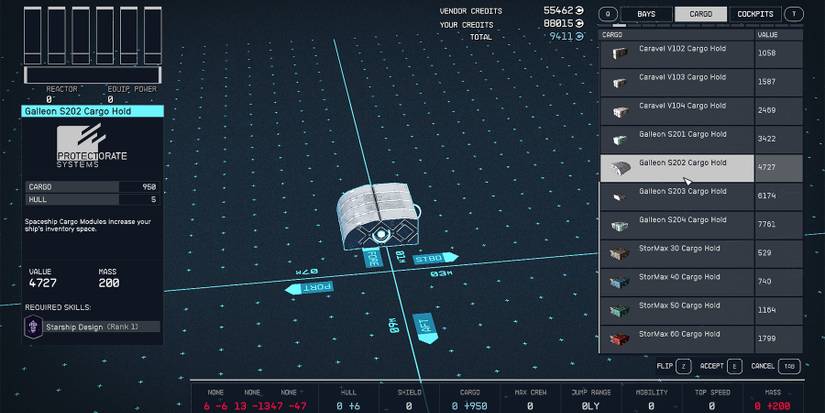Click the PORT direction marker

pyautogui.click(x=307, y=289)
